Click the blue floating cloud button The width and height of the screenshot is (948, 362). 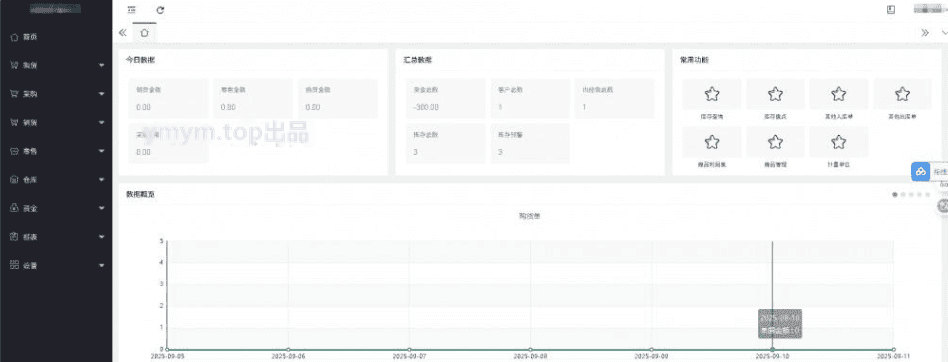click(920, 172)
